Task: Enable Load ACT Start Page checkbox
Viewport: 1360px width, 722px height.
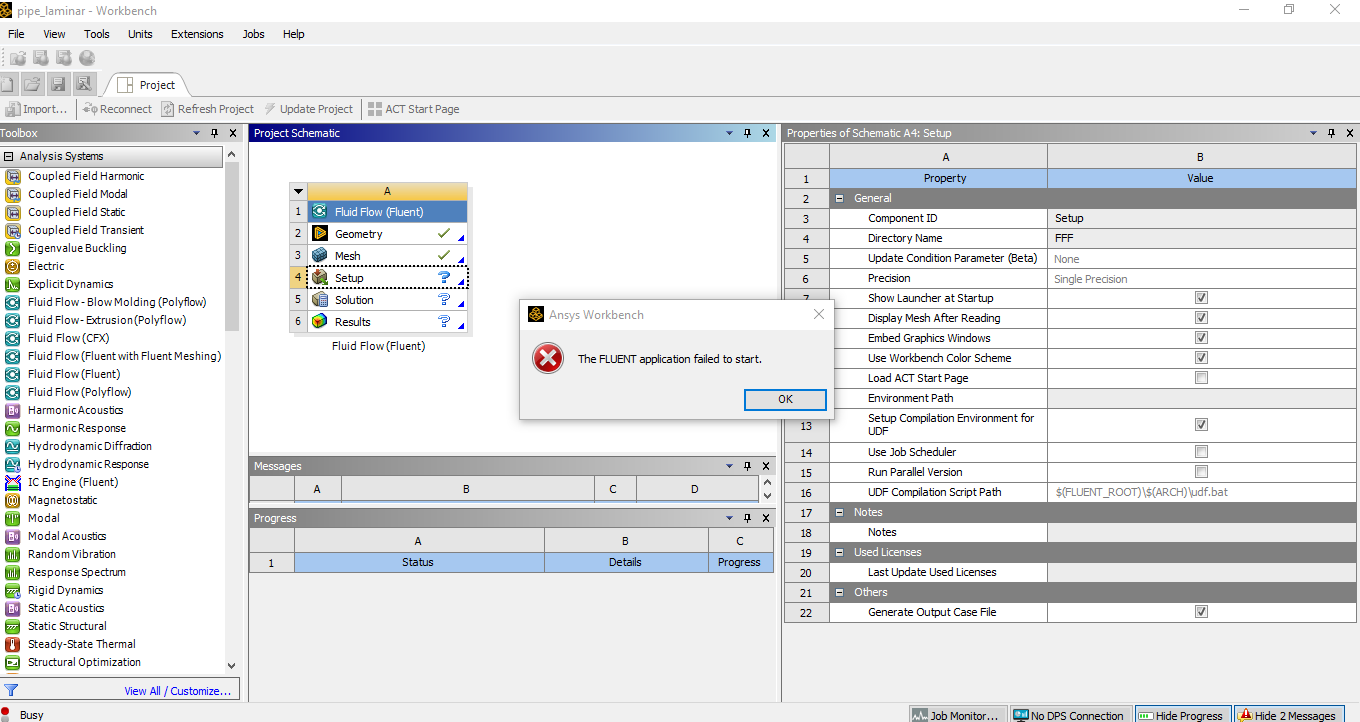Action: pos(1201,378)
